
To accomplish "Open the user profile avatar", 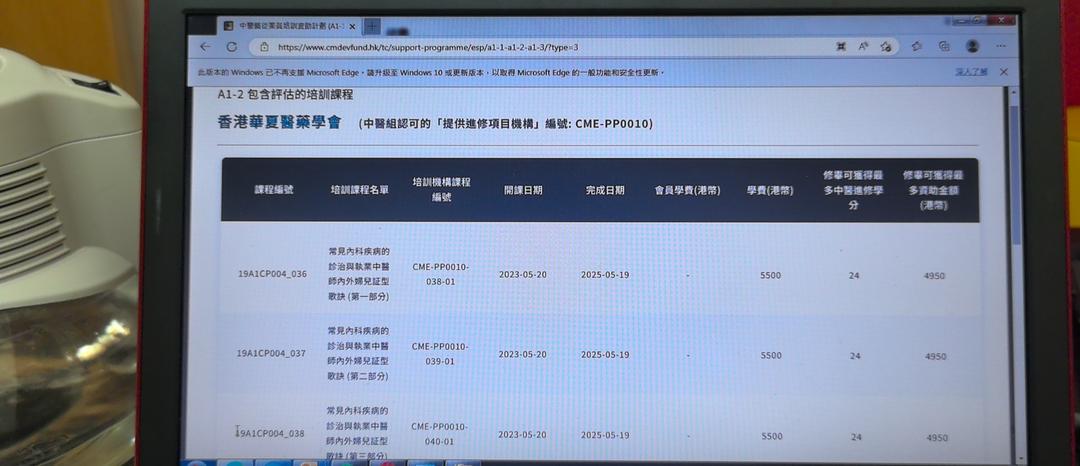I will coord(972,46).
